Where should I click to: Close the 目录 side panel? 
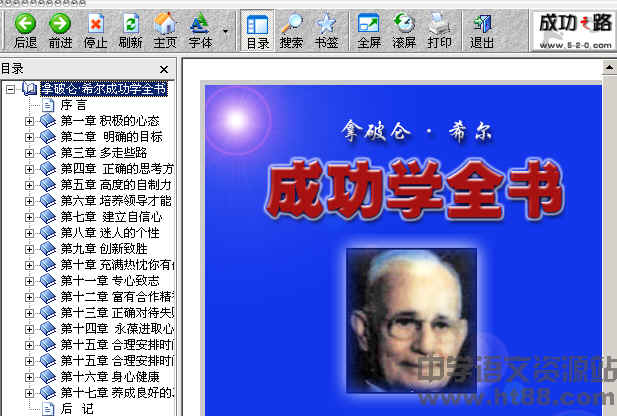(164, 70)
